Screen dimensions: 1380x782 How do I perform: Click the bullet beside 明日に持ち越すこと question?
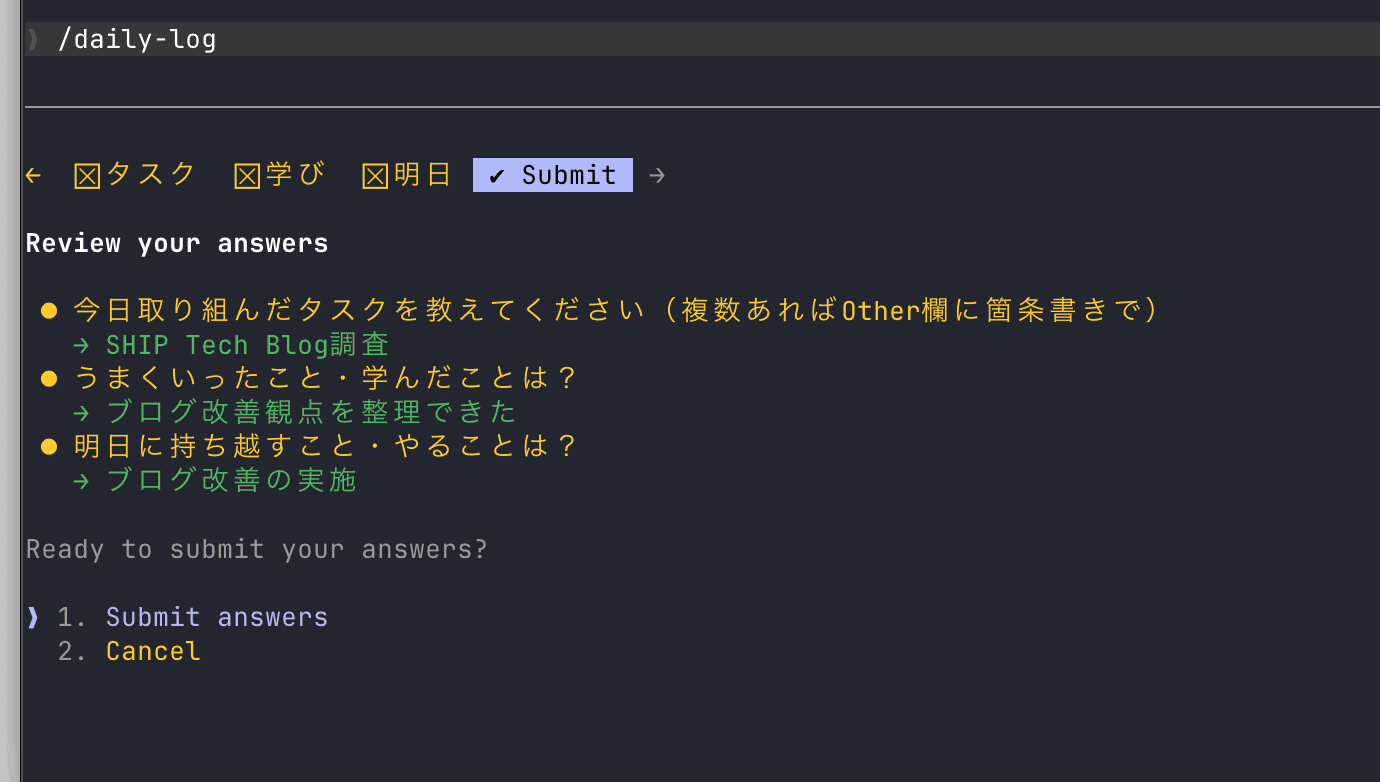pyautogui.click(x=48, y=445)
